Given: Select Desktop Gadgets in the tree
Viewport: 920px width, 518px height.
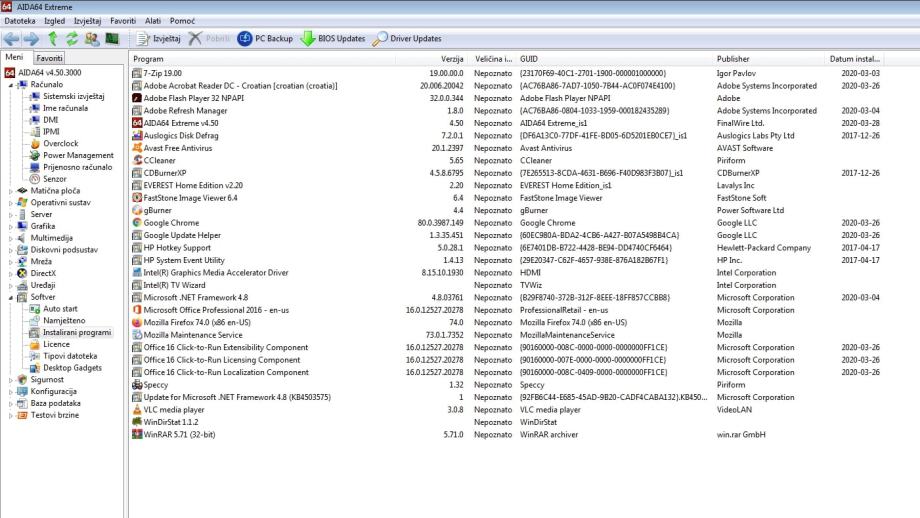Looking at the screenshot, I should pos(72,368).
